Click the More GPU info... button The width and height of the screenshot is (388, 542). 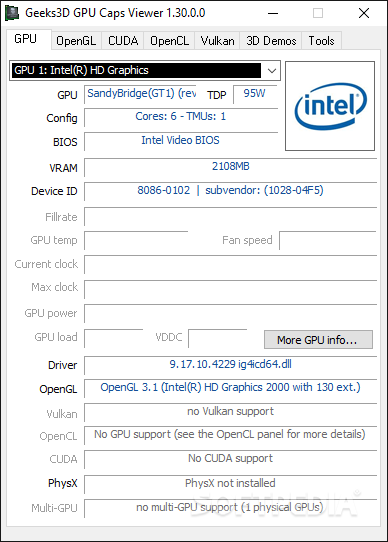point(318,340)
